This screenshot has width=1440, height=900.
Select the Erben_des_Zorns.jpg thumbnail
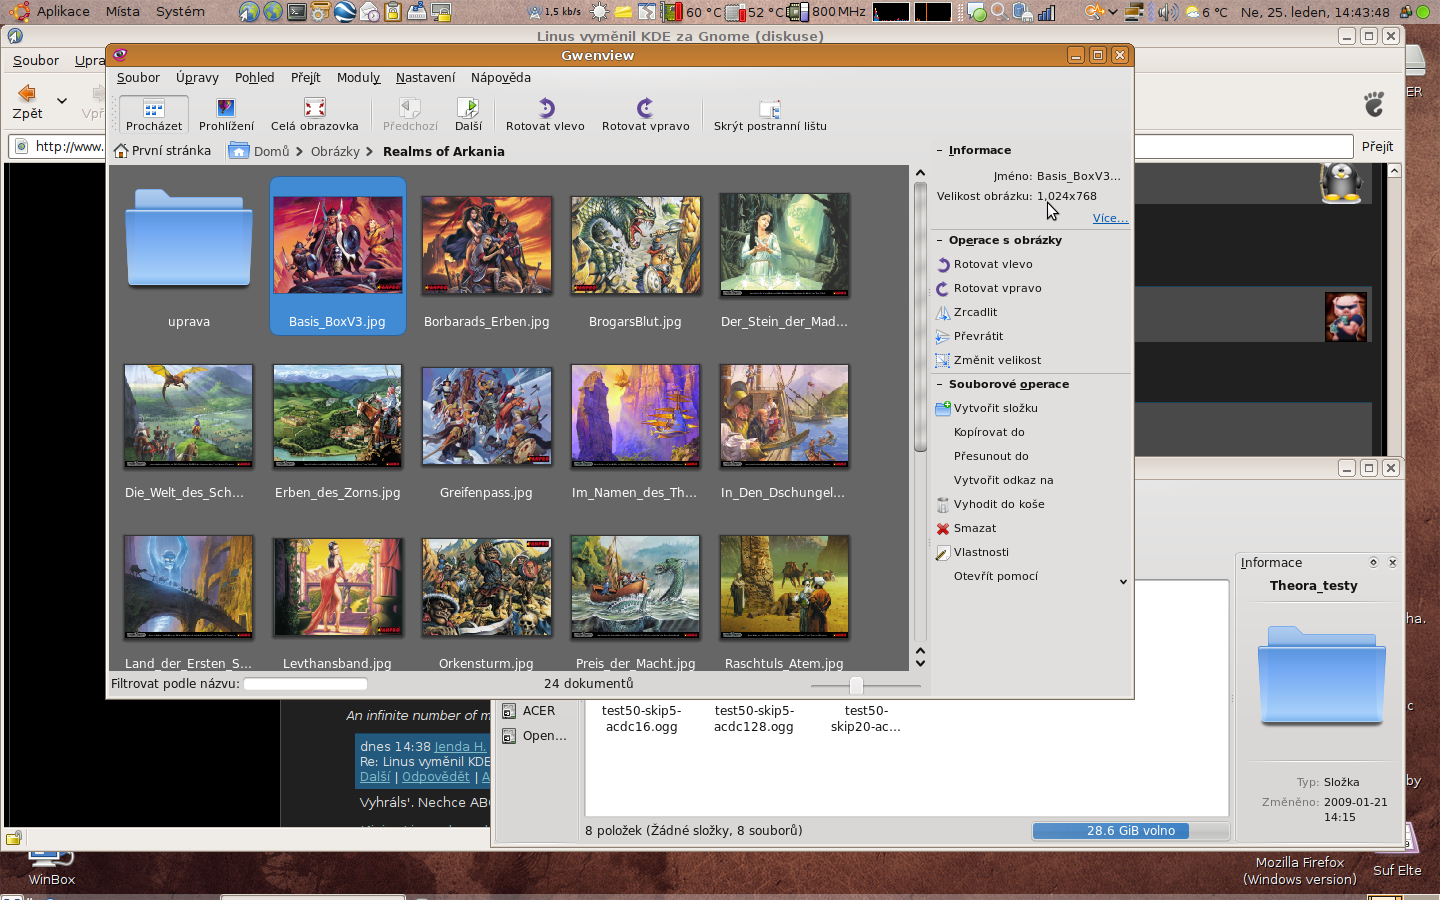point(338,428)
